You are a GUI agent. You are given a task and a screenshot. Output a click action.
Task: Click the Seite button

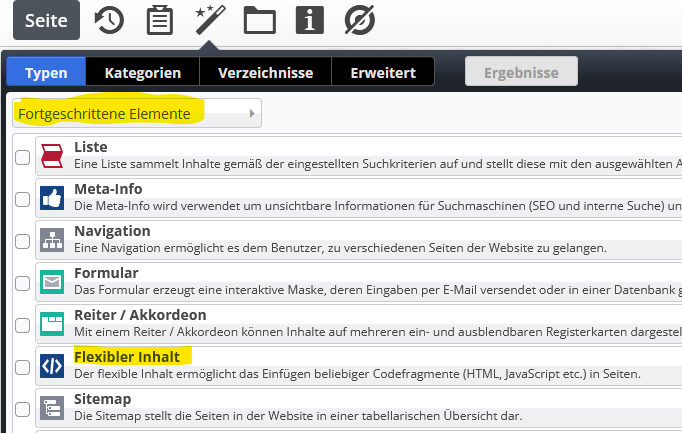click(46, 20)
